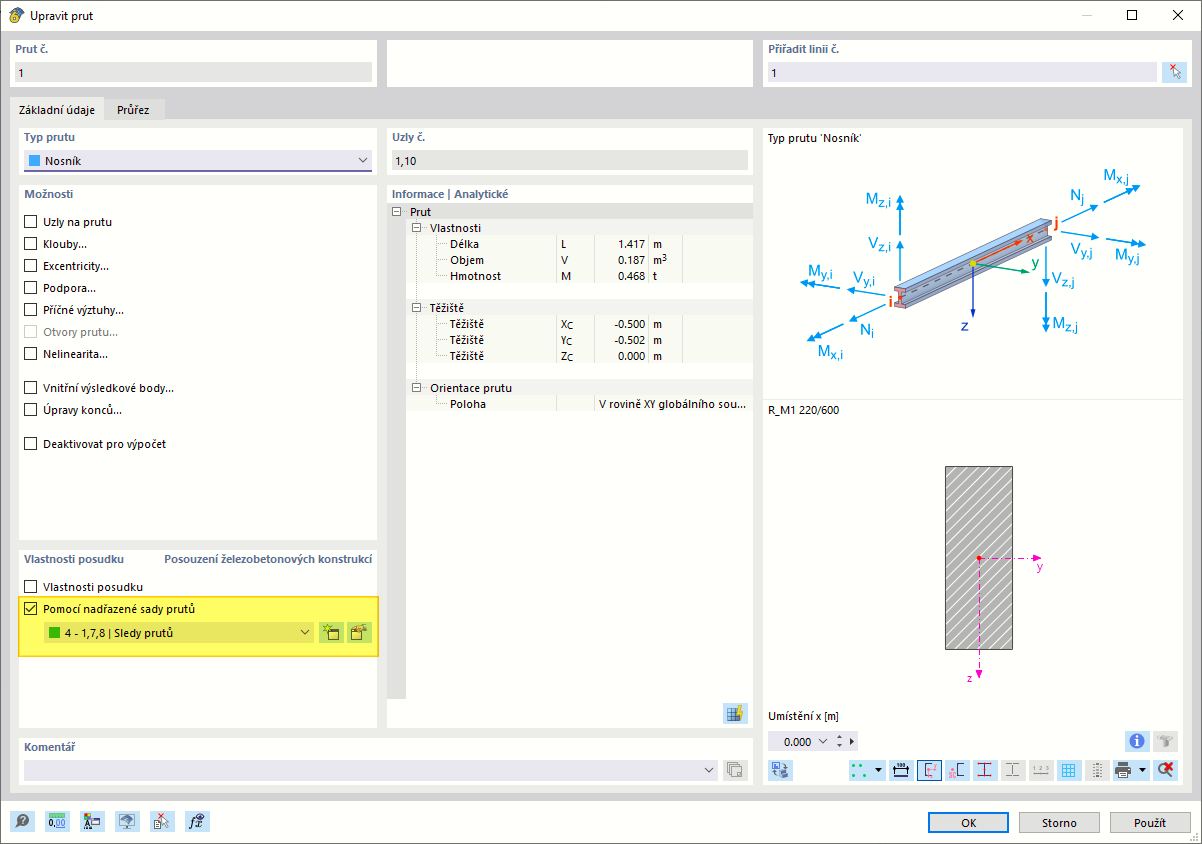The height and width of the screenshot is (844, 1202).
Task: Click grey I-section icon
Action: click(1013, 770)
